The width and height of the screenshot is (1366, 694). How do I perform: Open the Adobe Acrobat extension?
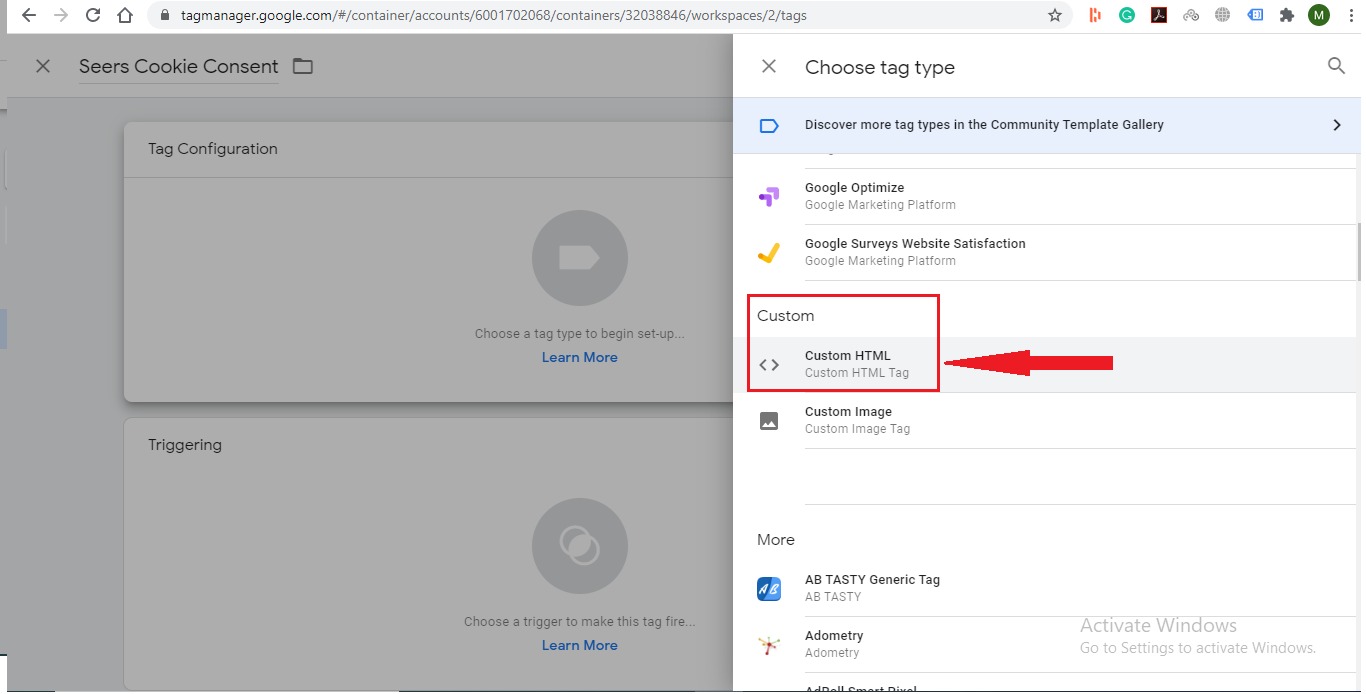[1159, 15]
